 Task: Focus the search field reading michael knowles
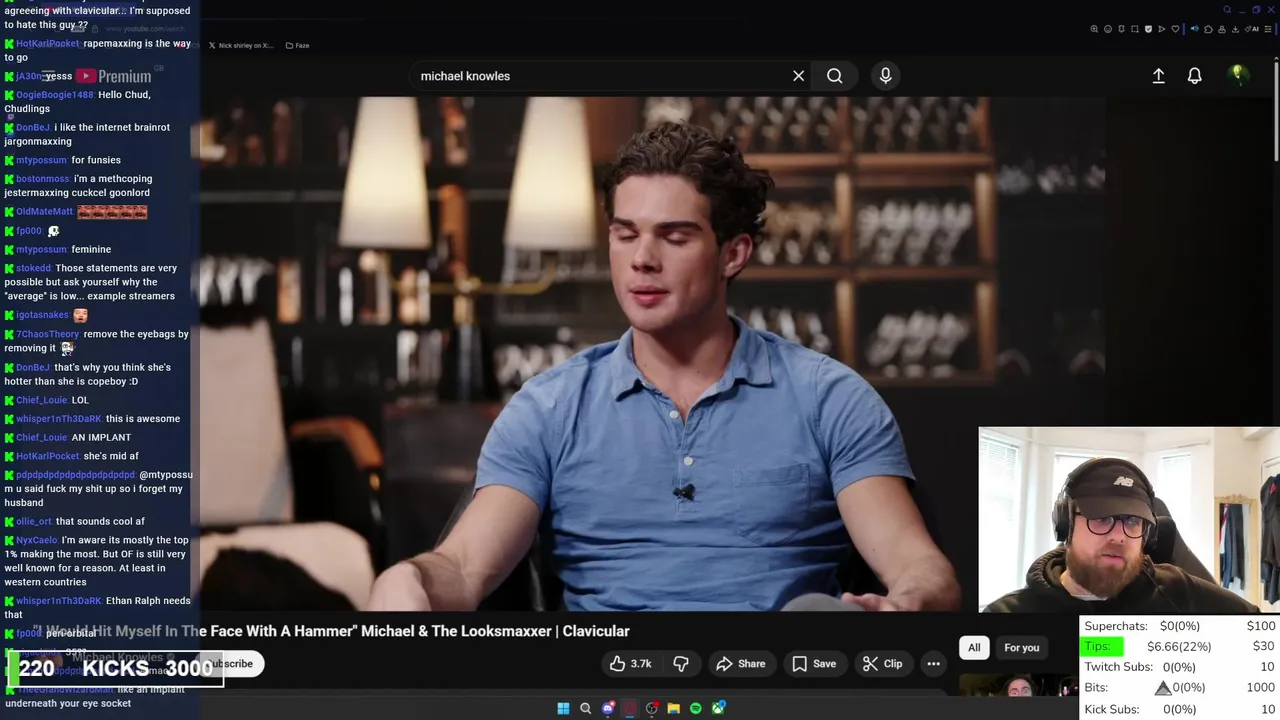tap(600, 76)
